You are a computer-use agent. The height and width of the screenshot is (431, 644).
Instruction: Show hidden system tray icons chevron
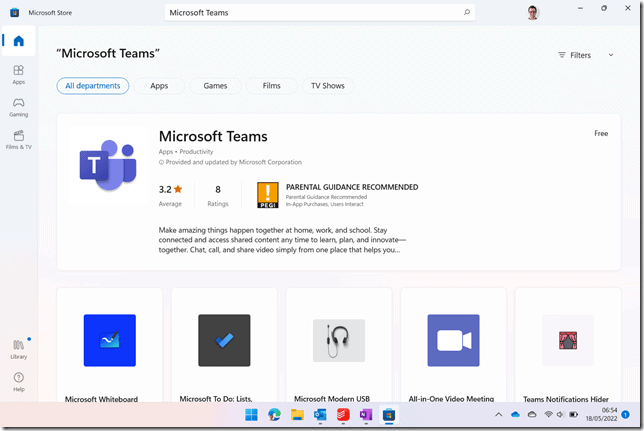pyautogui.click(x=498, y=414)
